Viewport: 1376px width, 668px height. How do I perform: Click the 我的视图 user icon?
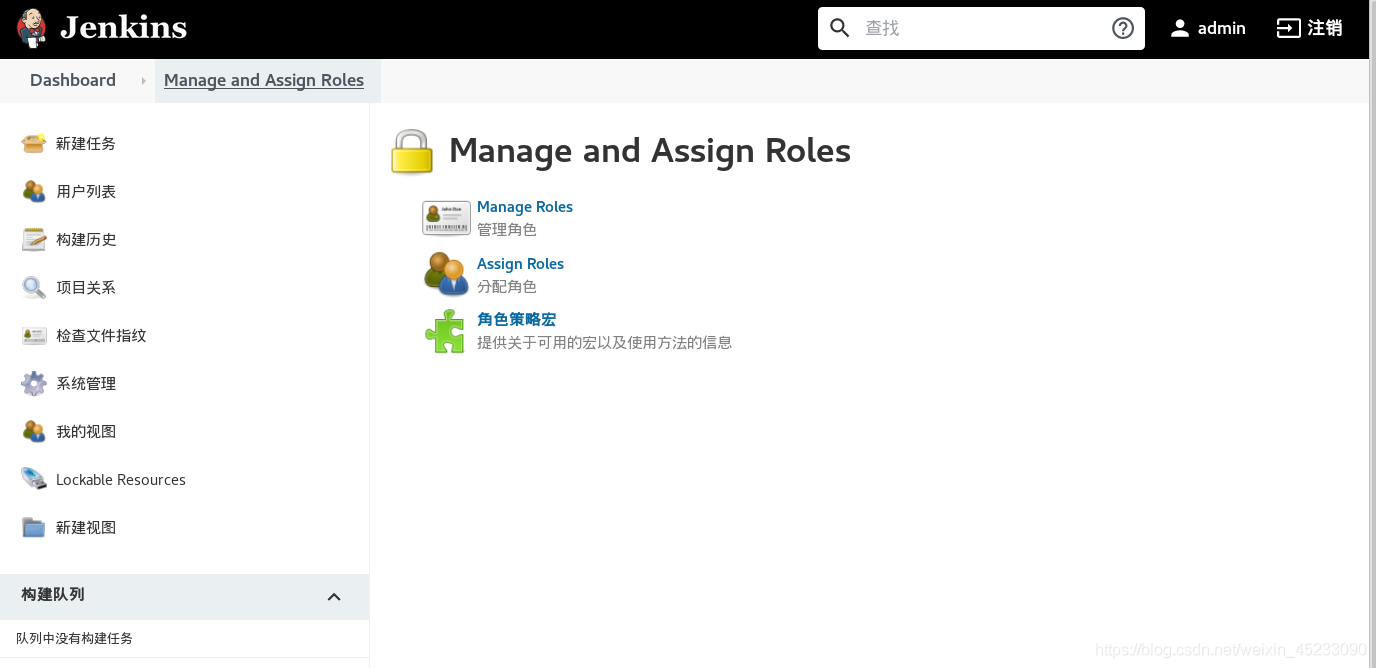[x=34, y=431]
